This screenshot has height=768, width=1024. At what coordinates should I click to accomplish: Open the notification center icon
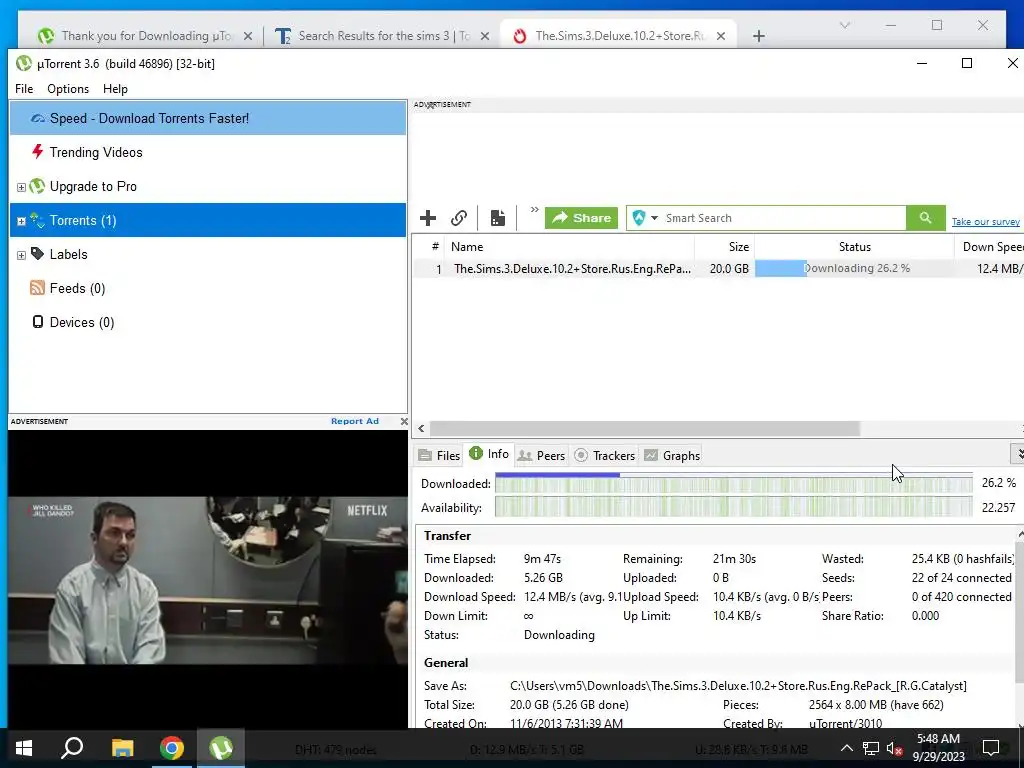coord(991,748)
